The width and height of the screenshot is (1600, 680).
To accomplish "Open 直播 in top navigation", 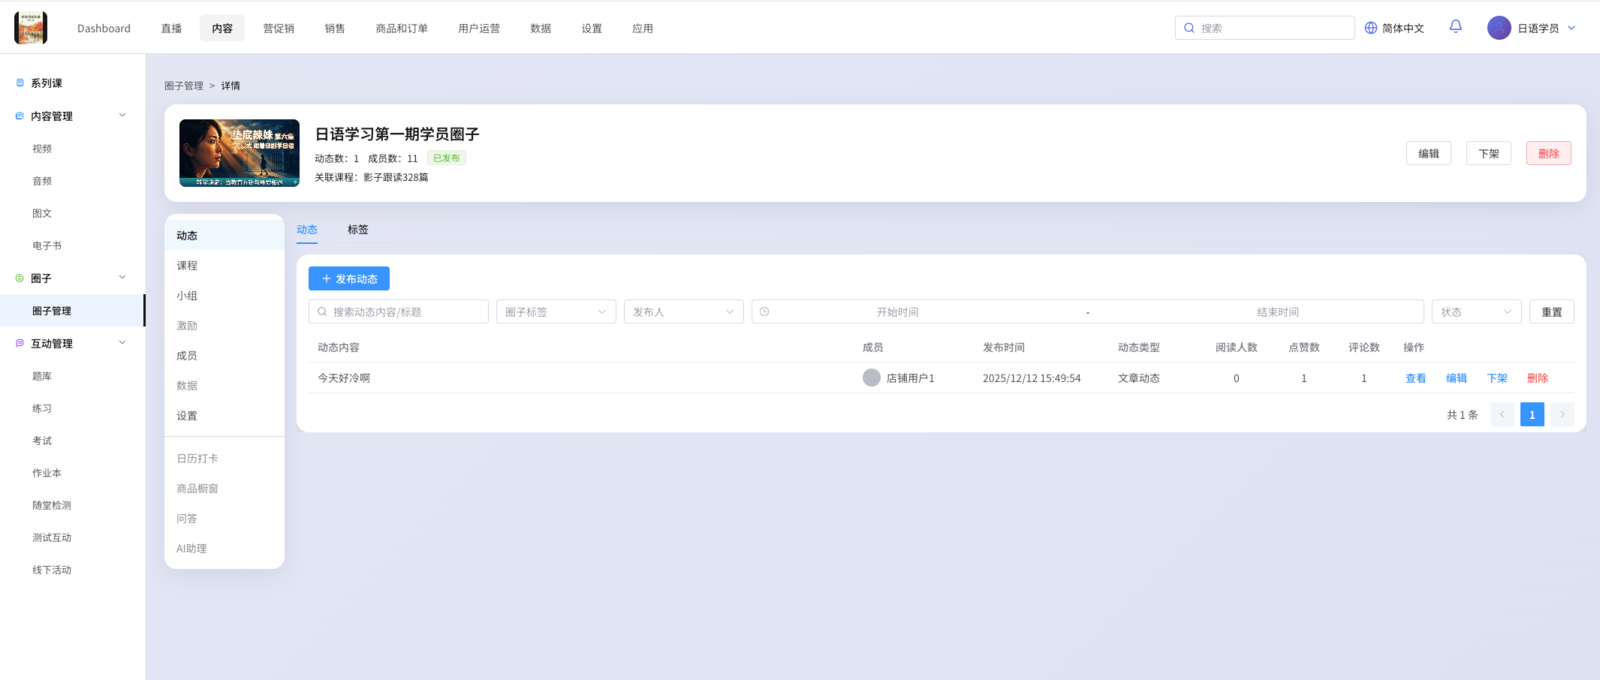I will [172, 28].
